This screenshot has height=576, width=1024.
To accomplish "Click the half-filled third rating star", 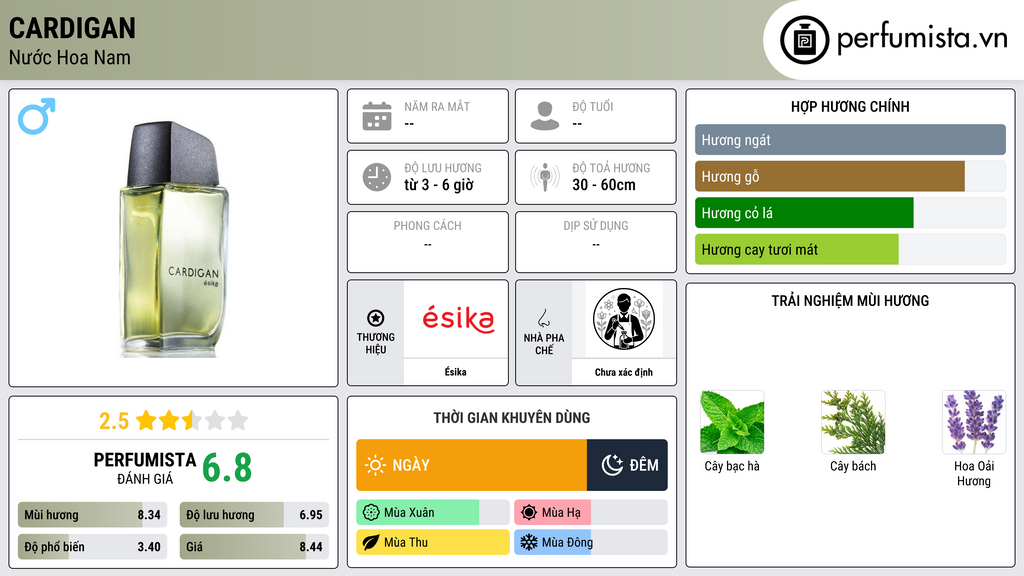I will click(x=192, y=420).
